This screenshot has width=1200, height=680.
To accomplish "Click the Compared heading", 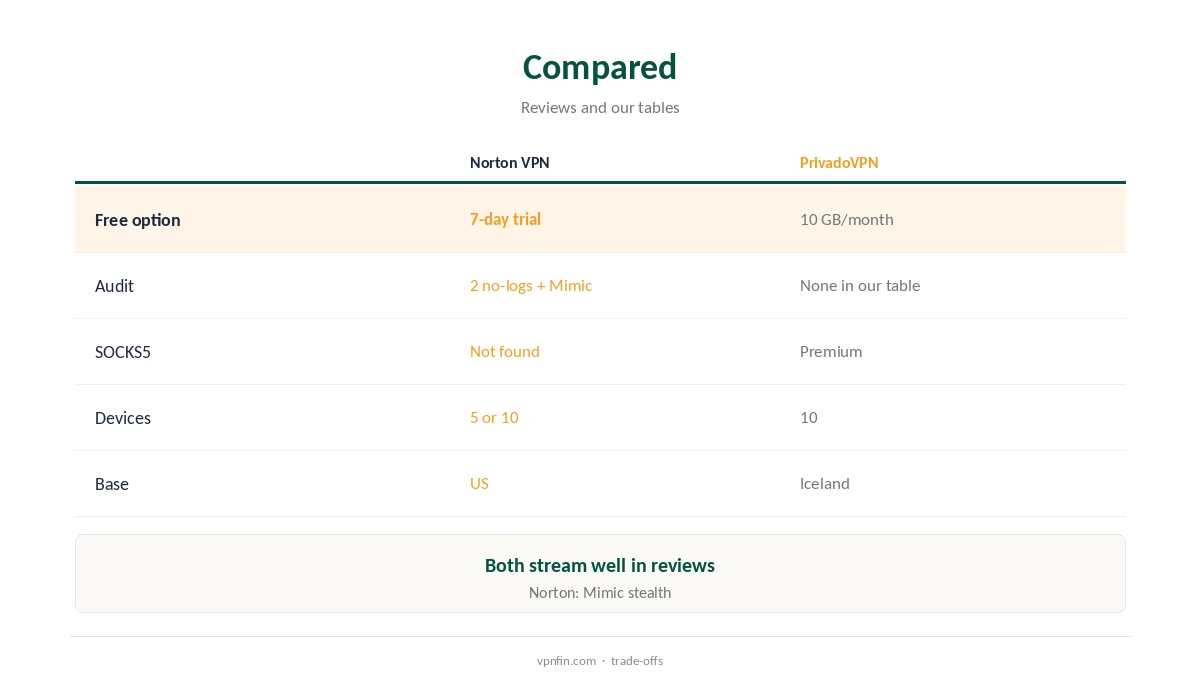I will pos(600,67).
